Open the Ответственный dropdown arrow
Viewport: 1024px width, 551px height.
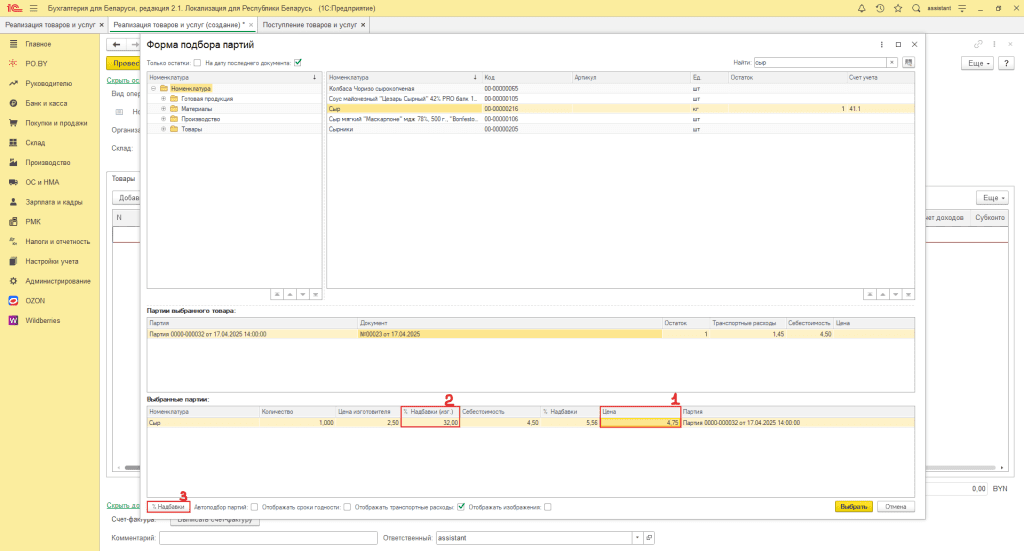[637, 538]
